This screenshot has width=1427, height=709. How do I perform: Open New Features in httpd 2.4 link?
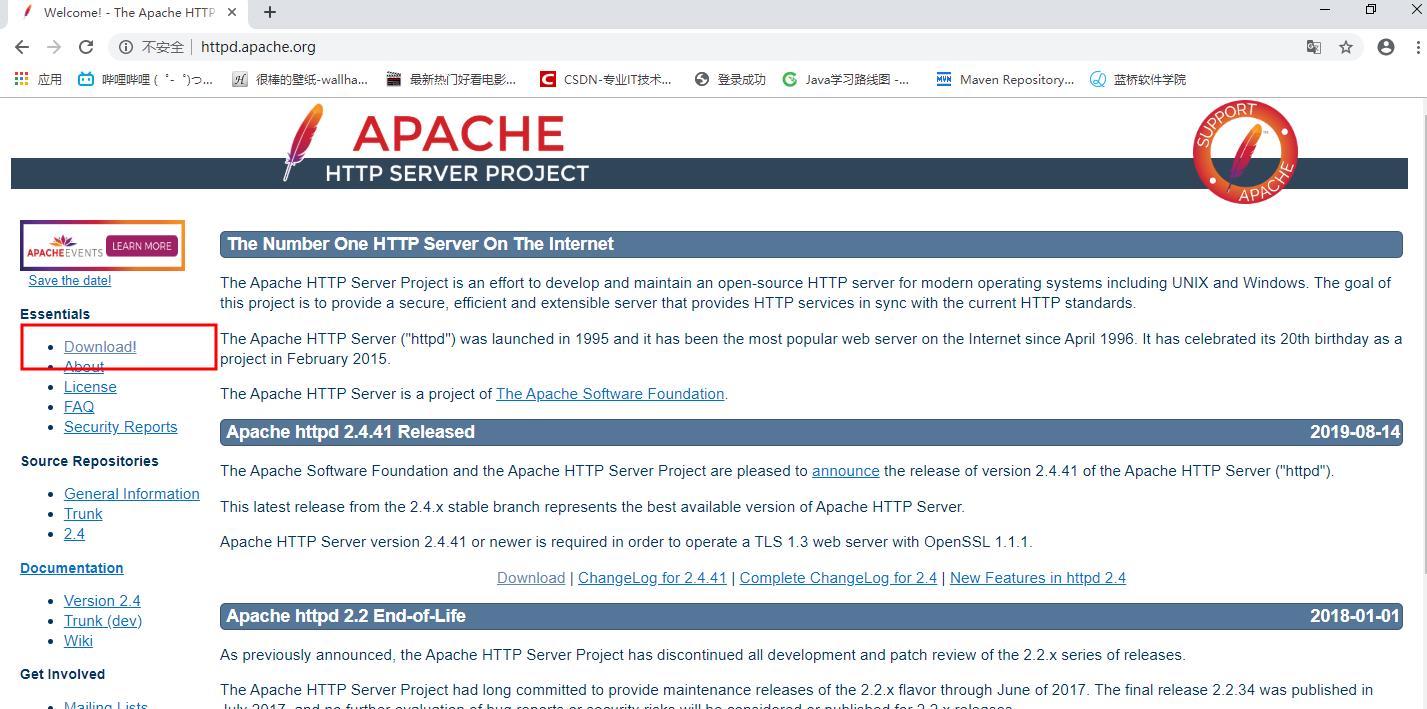pyautogui.click(x=1038, y=578)
